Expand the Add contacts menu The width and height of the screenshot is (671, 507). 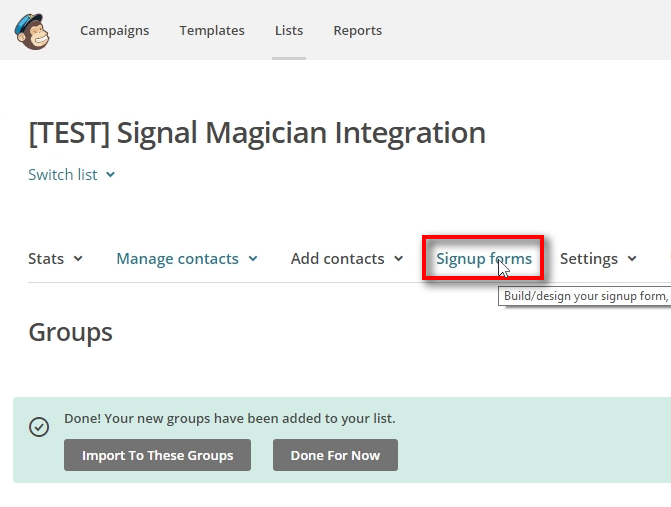(x=337, y=259)
